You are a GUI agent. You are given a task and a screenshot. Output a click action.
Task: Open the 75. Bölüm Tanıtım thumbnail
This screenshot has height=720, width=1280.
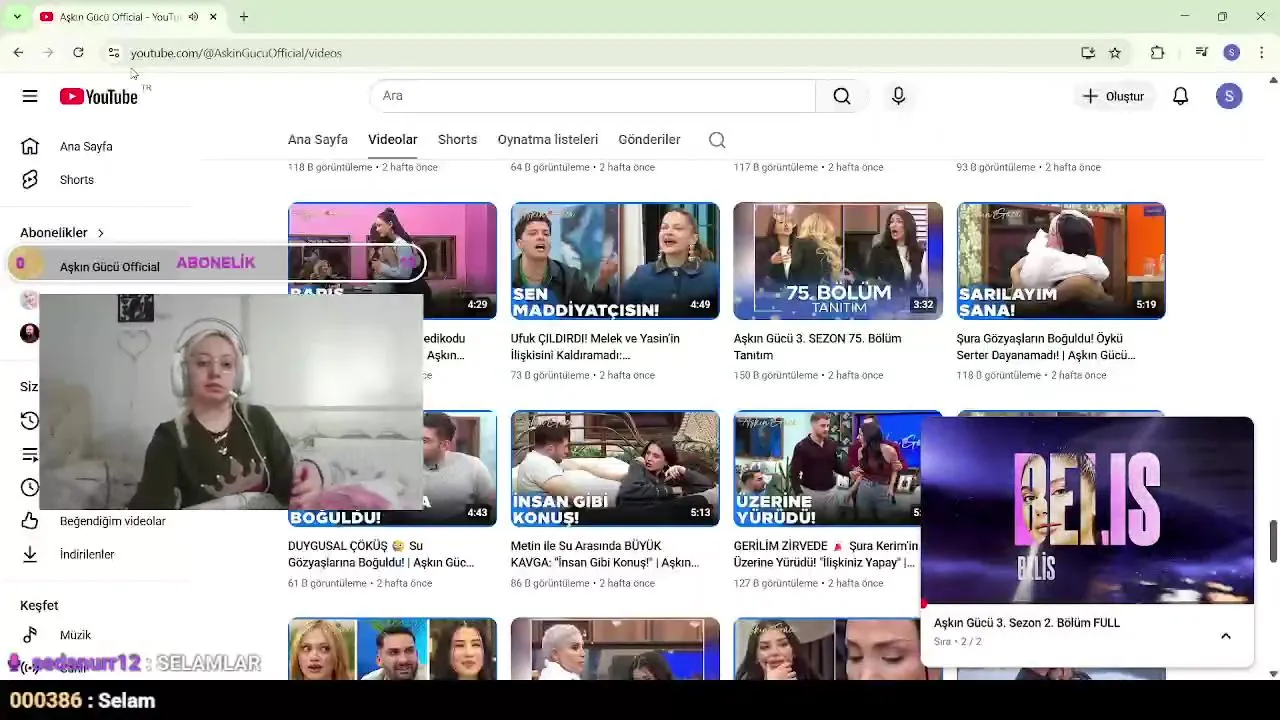(x=838, y=261)
